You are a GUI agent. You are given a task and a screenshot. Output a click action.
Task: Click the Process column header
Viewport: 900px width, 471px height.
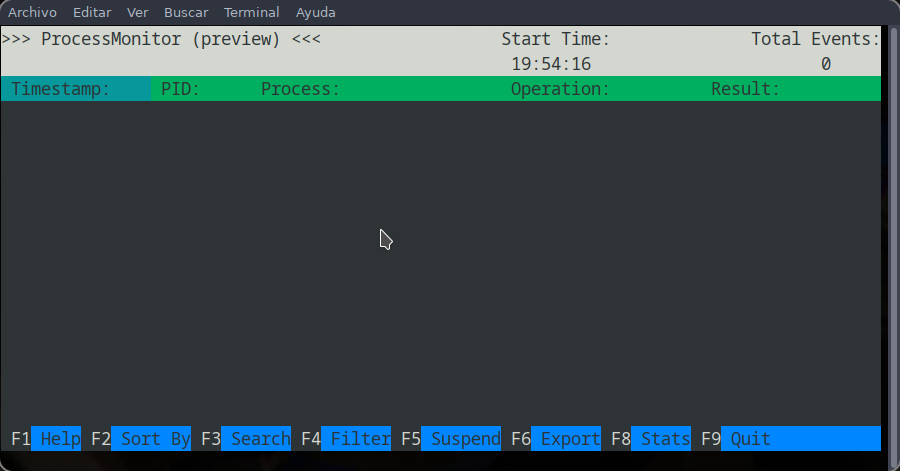[x=300, y=89]
